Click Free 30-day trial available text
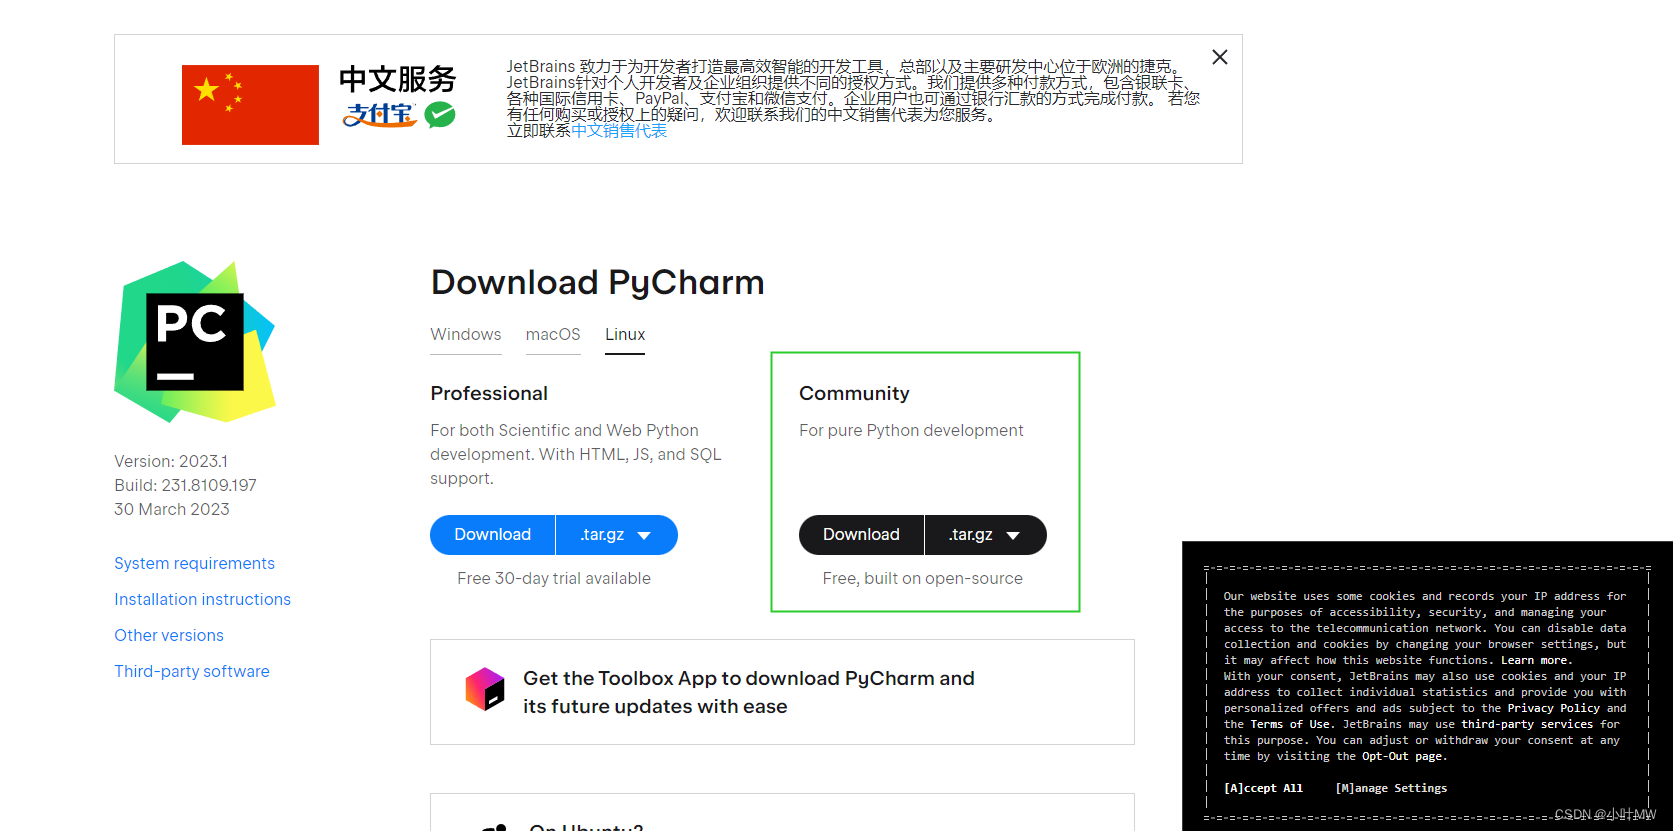The height and width of the screenshot is (831, 1673). point(554,578)
